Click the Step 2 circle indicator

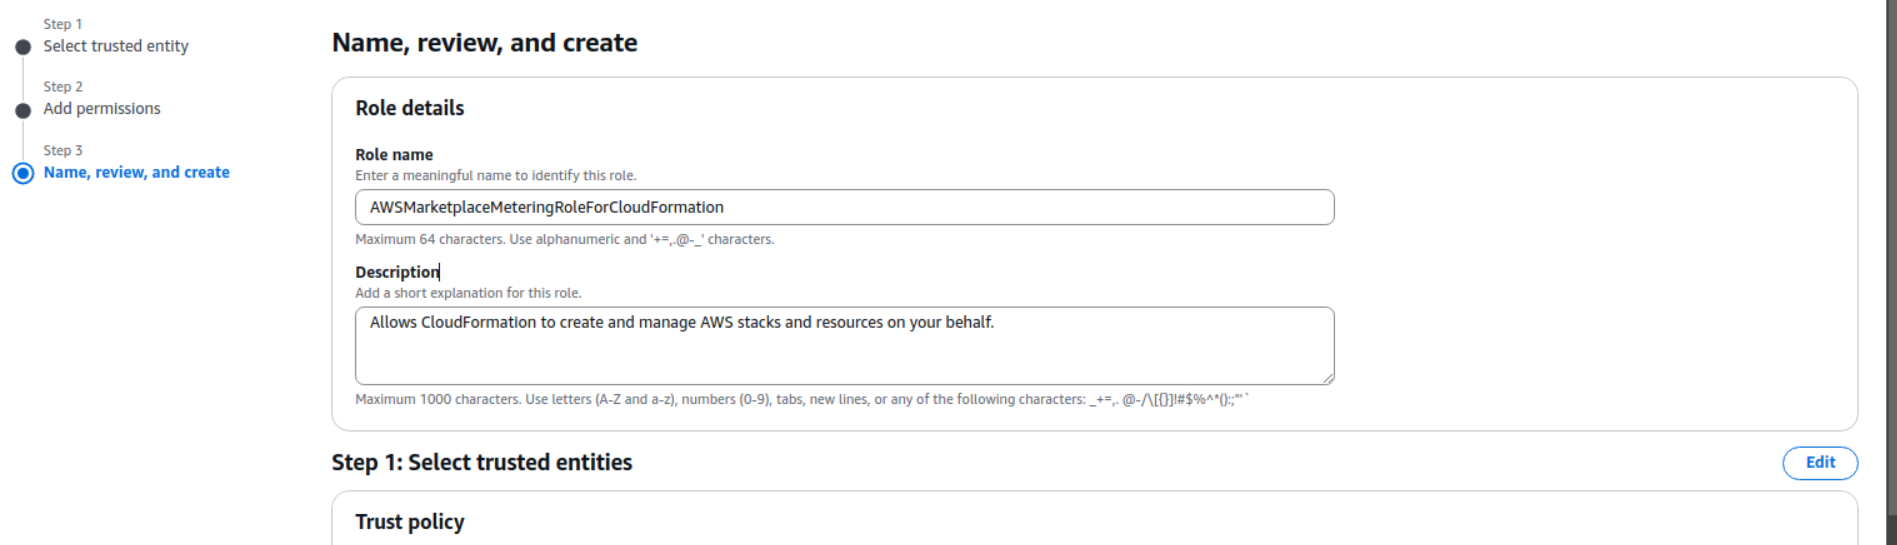(23, 110)
